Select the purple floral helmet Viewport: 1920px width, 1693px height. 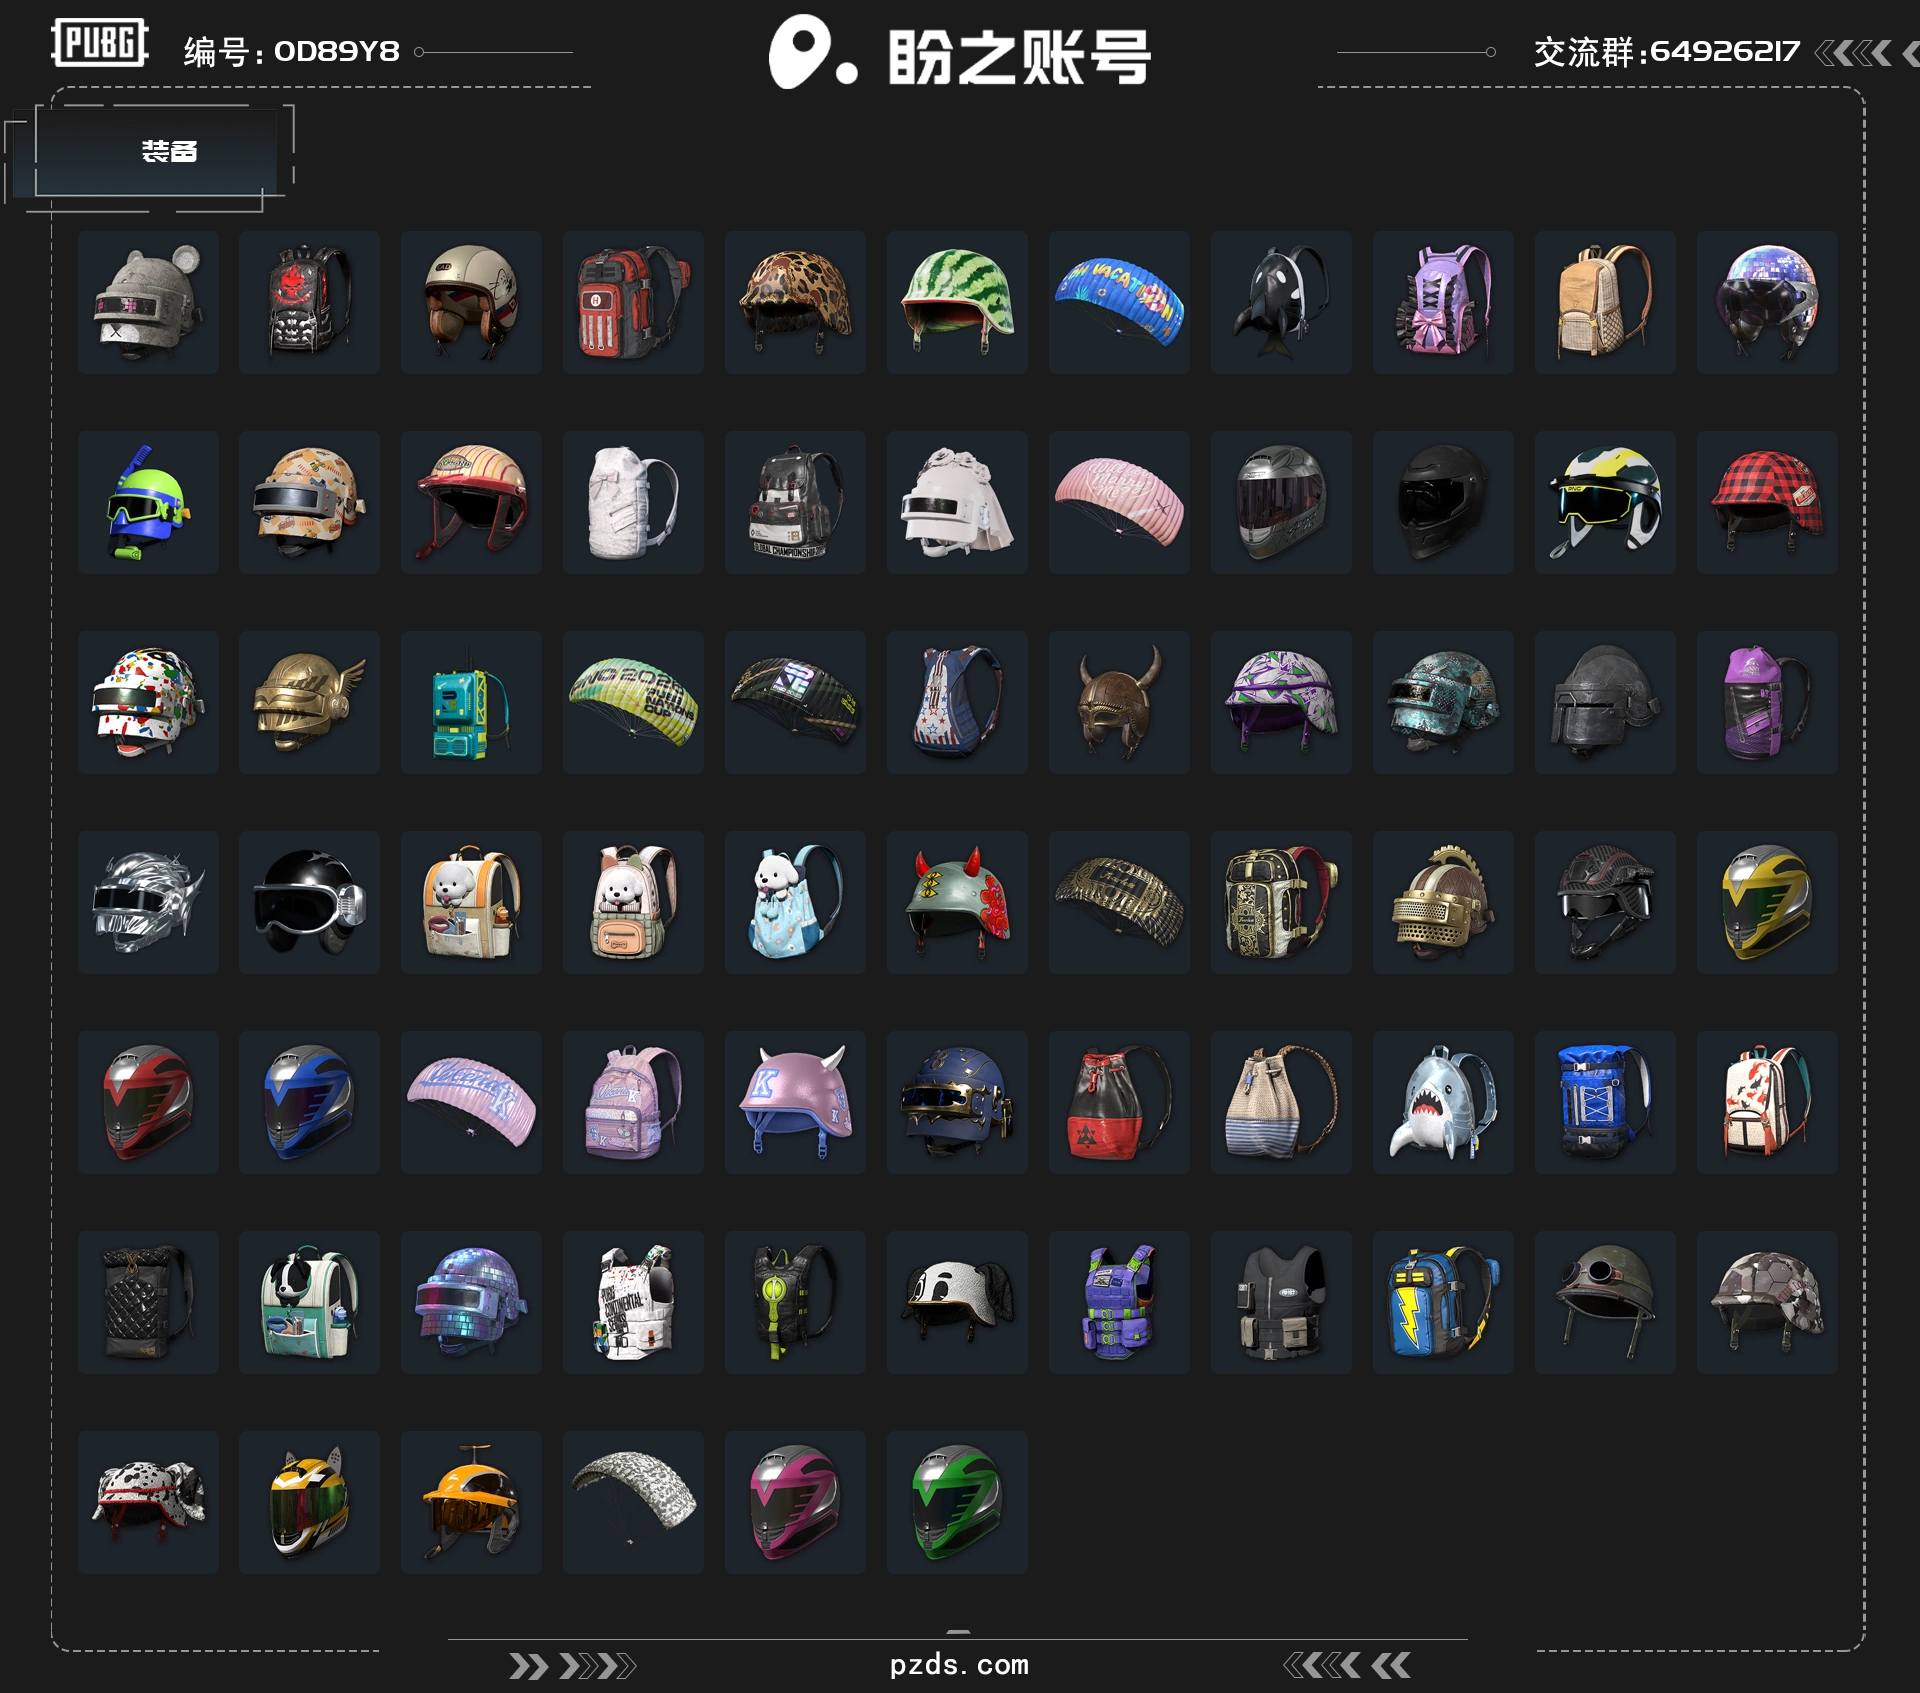[1281, 702]
